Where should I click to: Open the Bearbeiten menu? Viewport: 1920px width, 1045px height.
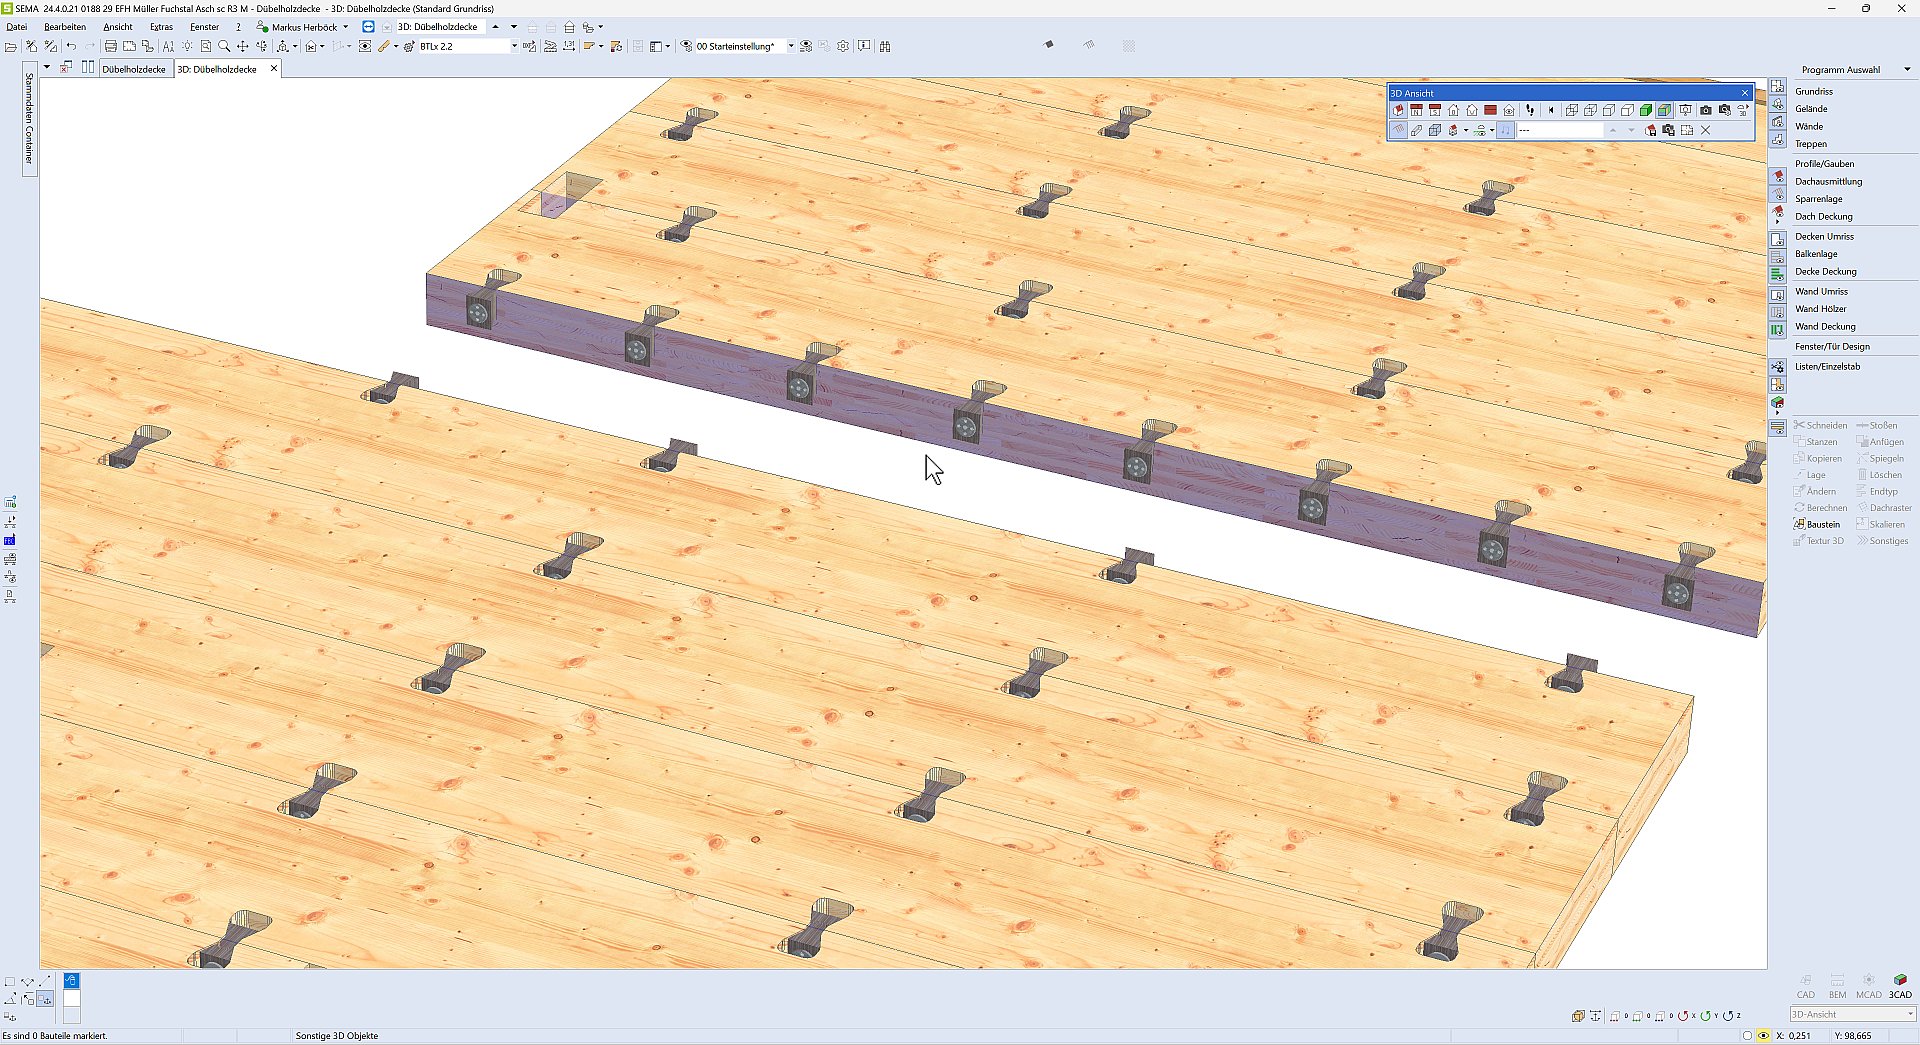tap(65, 27)
